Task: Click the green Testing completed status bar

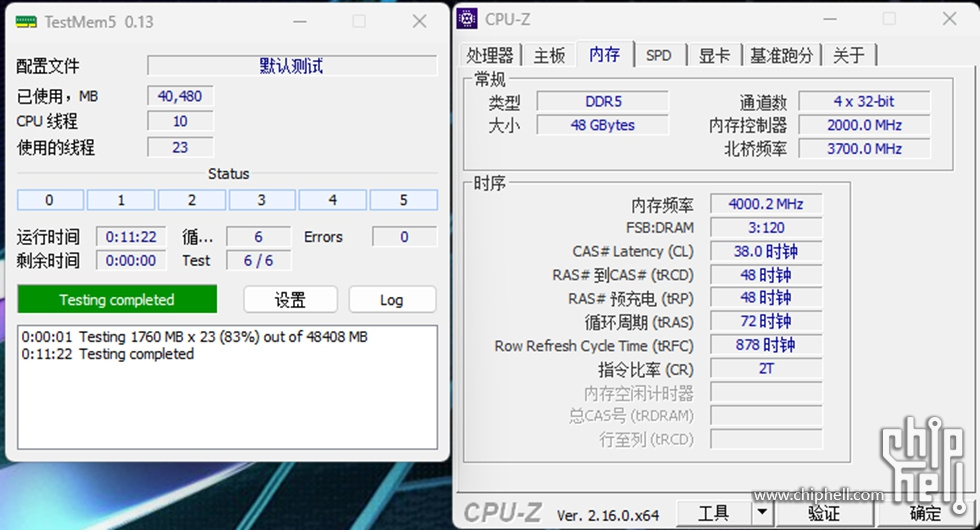Action: tap(117, 299)
